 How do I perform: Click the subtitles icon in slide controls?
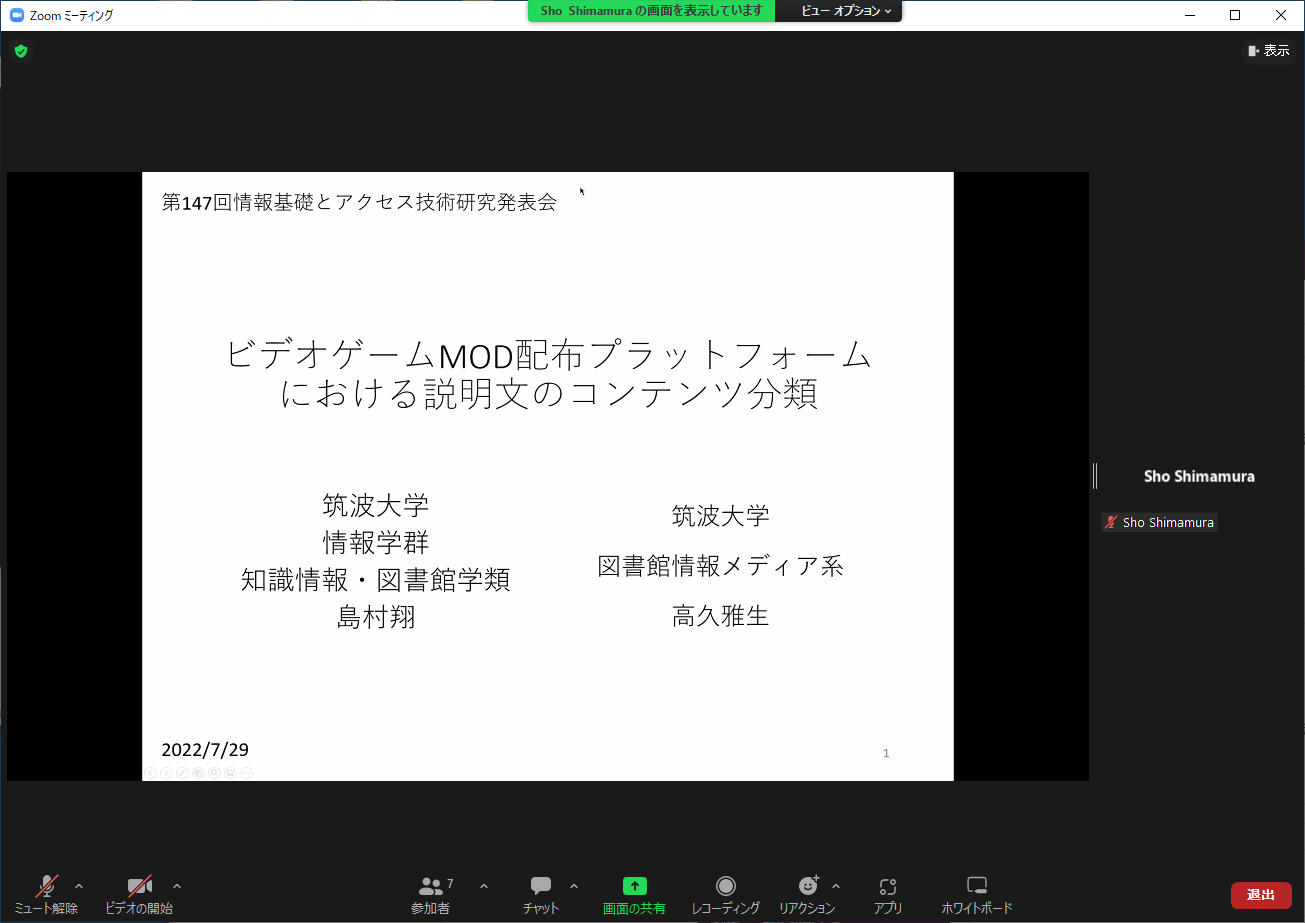pyautogui.click(x=230, y=773)
